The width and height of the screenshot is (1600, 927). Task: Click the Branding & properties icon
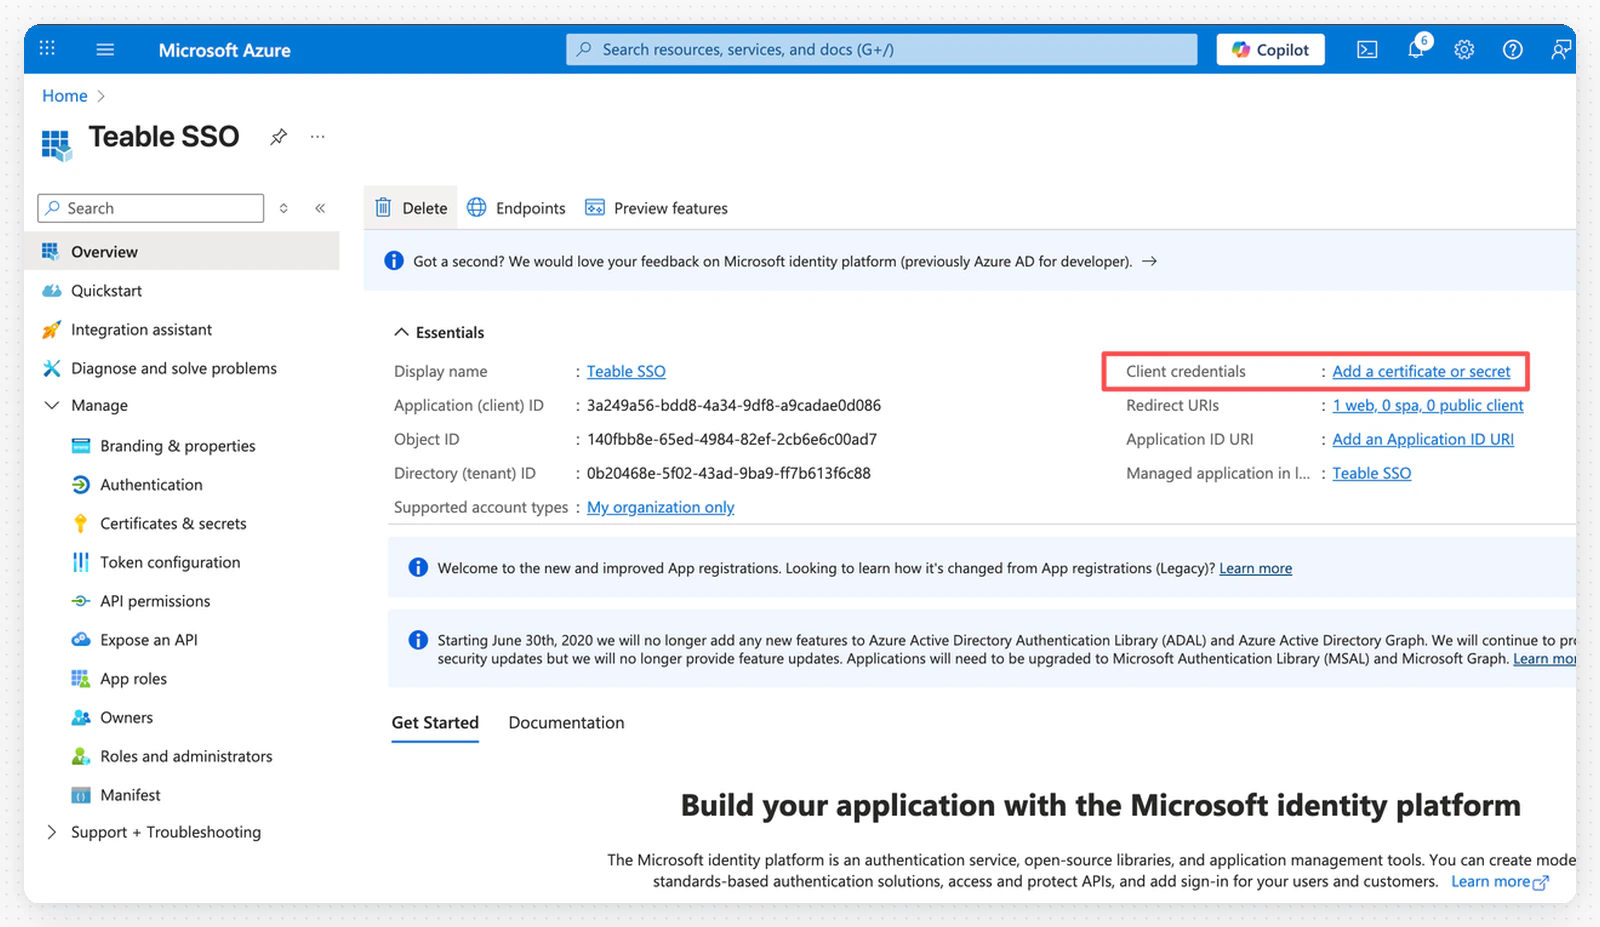[x=81, y=446]
